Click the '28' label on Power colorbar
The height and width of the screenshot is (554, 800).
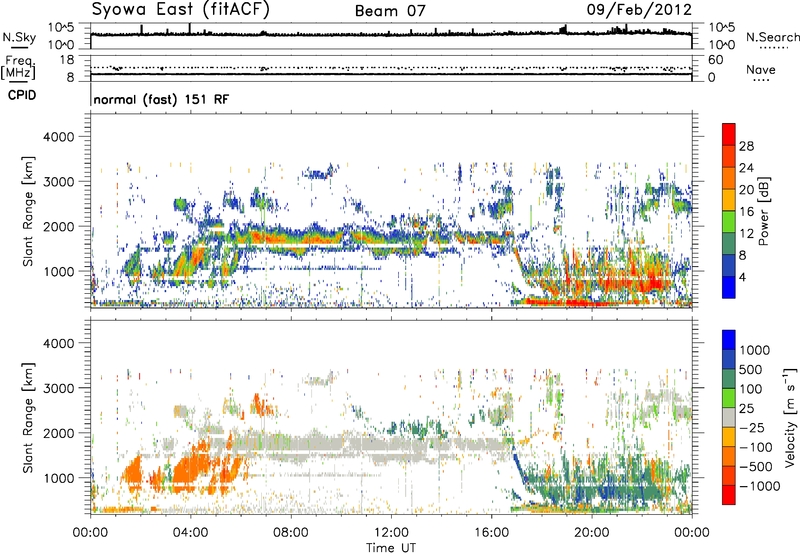tap(746, 146)
